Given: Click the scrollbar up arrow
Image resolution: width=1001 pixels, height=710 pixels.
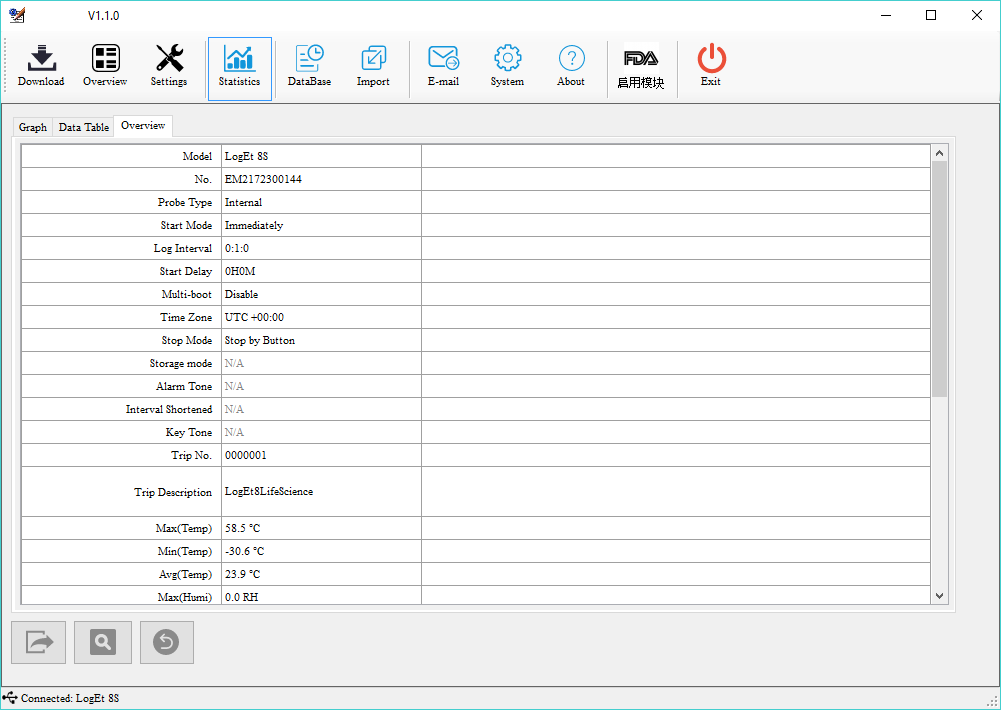Looking at the screenshot, I should click(939, 153).
